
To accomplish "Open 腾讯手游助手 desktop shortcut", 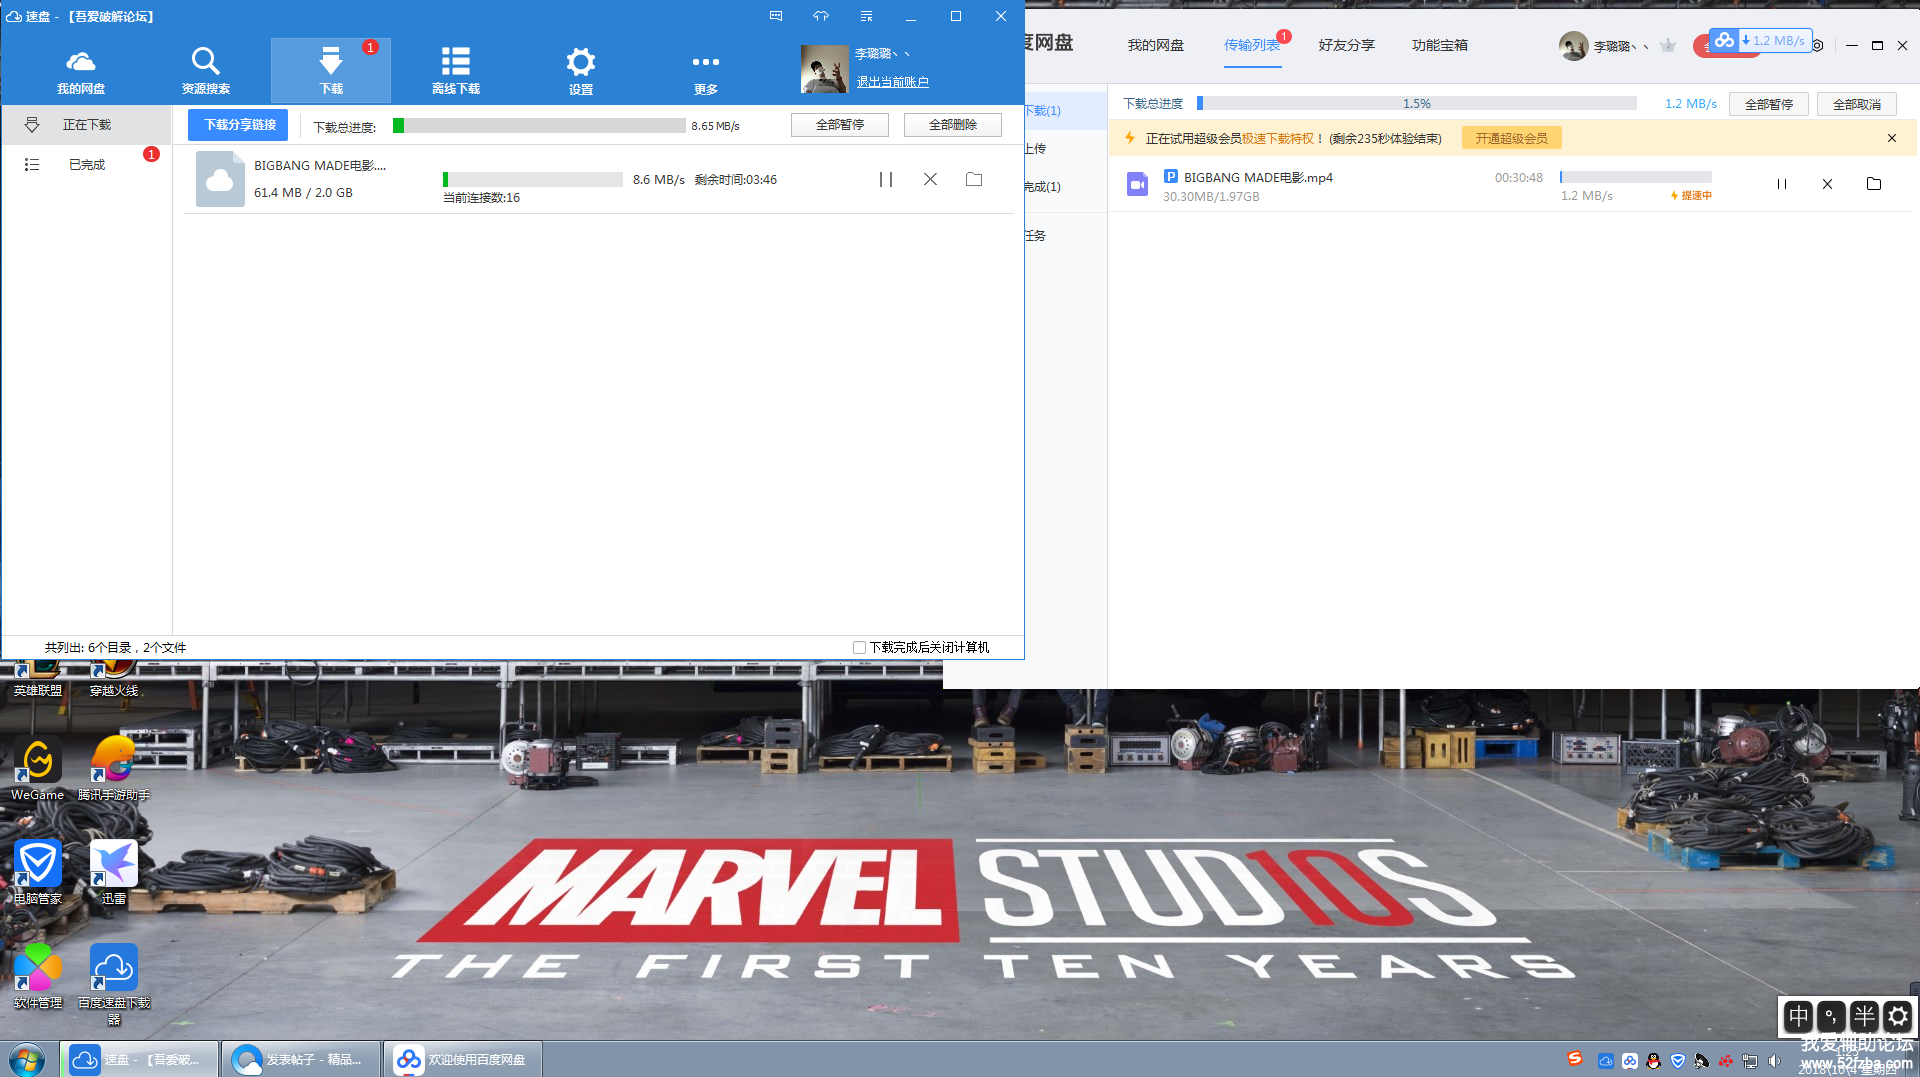I will [114, 769].
